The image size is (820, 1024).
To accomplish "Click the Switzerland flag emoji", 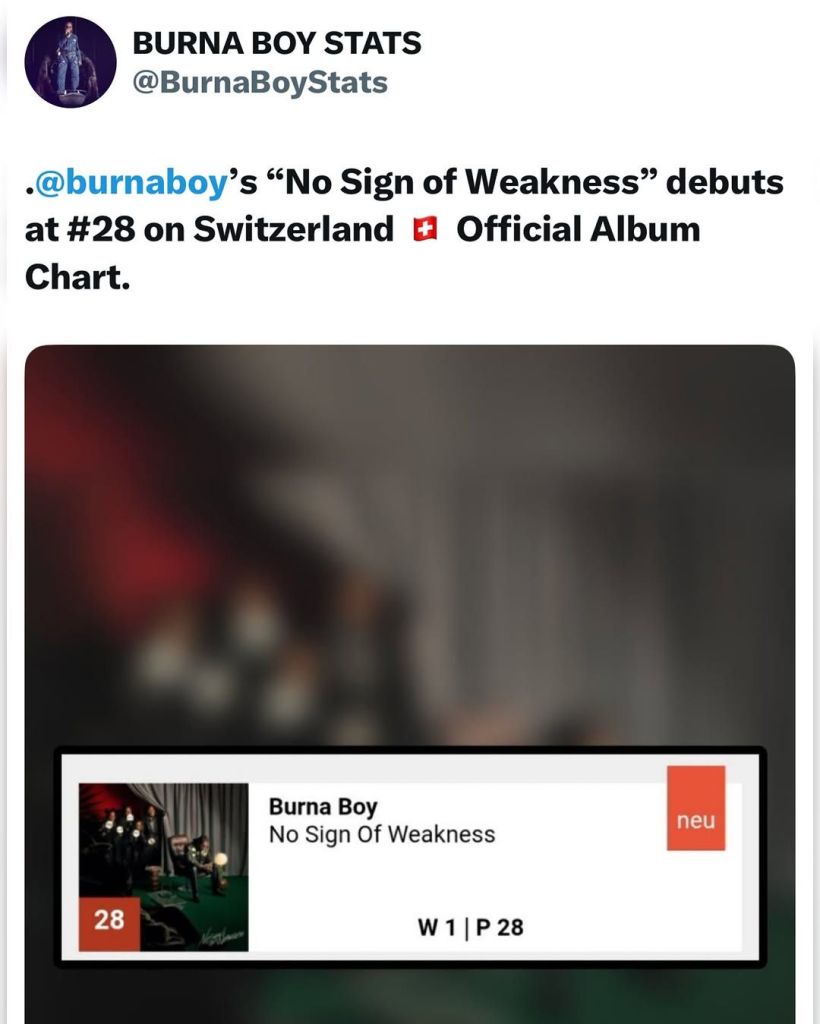I will pyautogui.click(x=425, y=230).
